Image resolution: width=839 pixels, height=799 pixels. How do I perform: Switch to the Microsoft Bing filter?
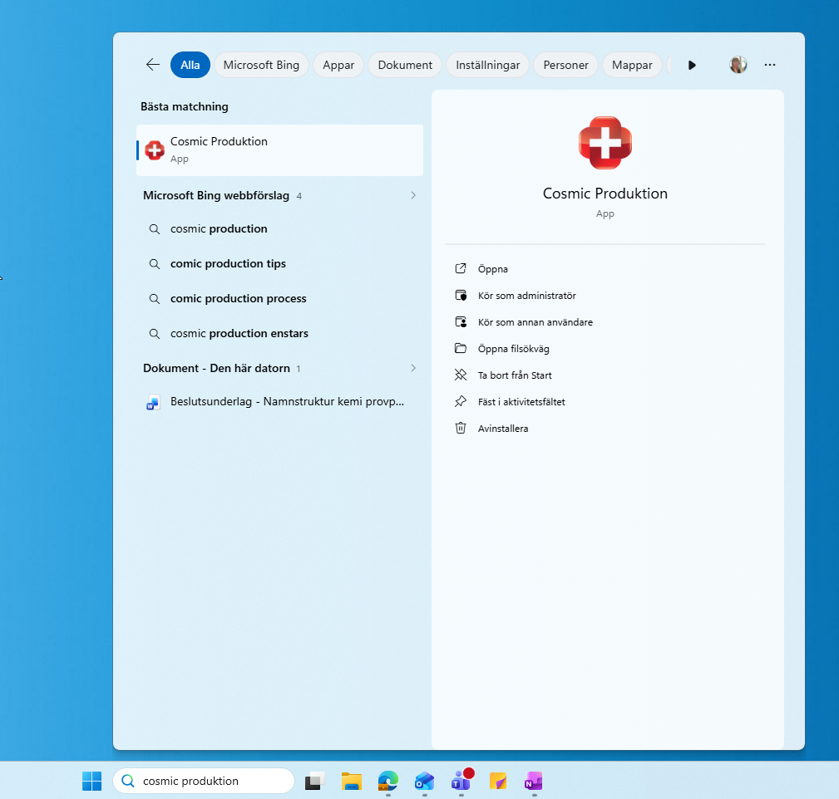(261, 65)
